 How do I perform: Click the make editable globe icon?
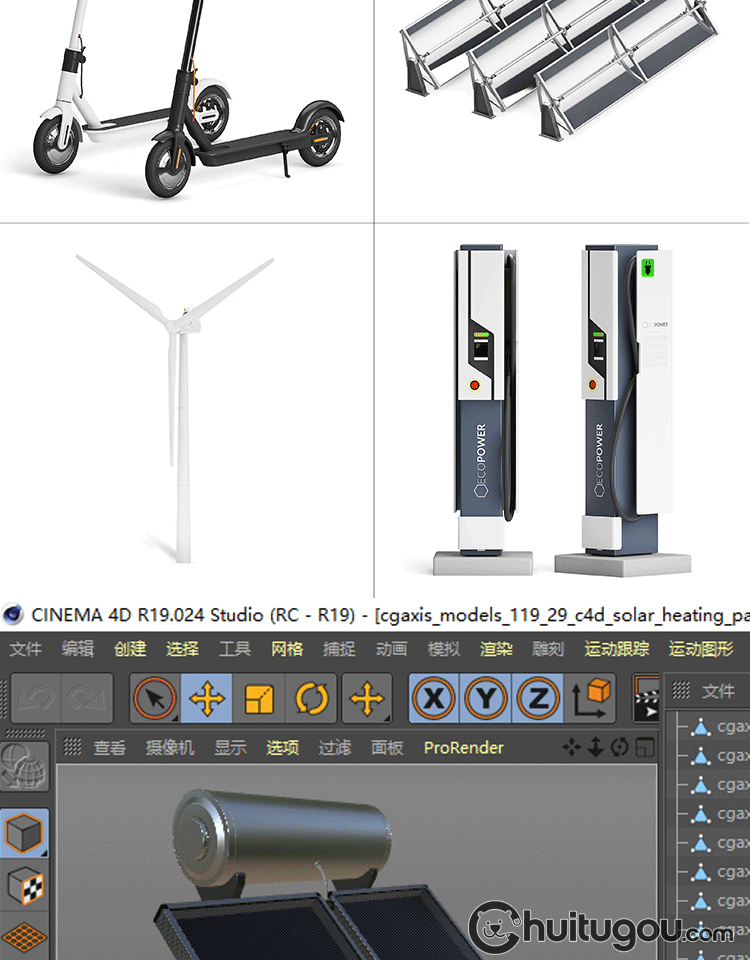pyautogui.click(x=23, y=768)
